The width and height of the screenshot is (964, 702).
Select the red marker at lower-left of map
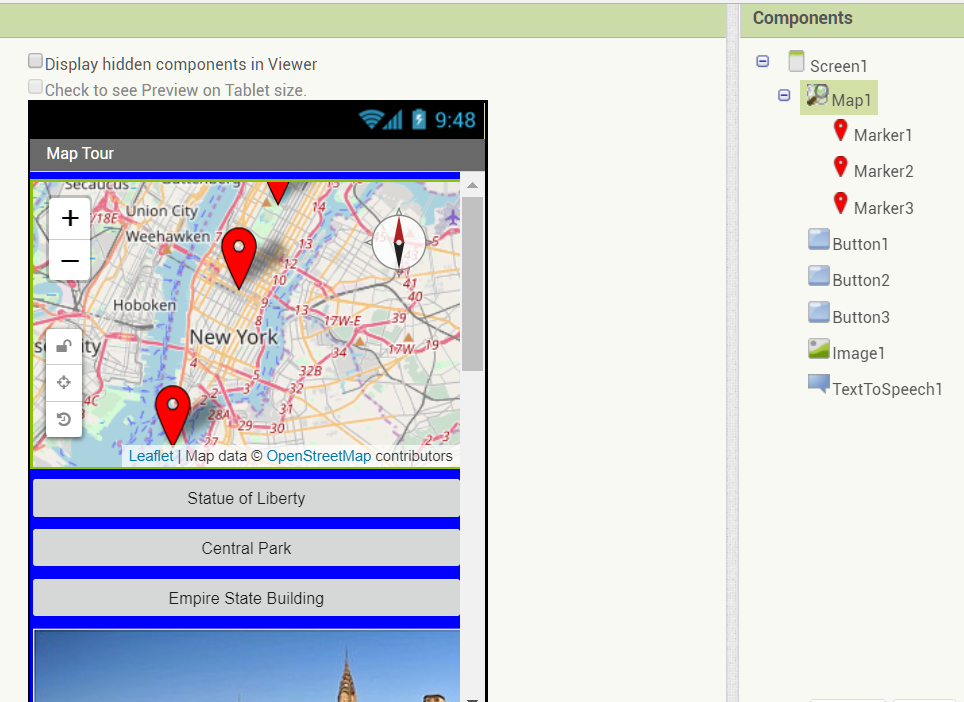[173, 416]
